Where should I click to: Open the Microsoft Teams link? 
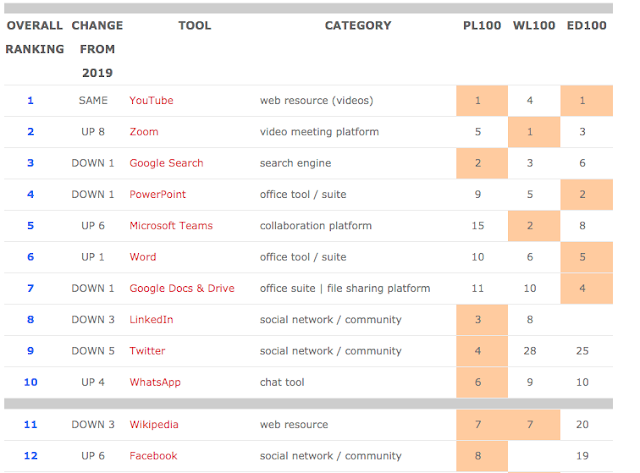171,225
